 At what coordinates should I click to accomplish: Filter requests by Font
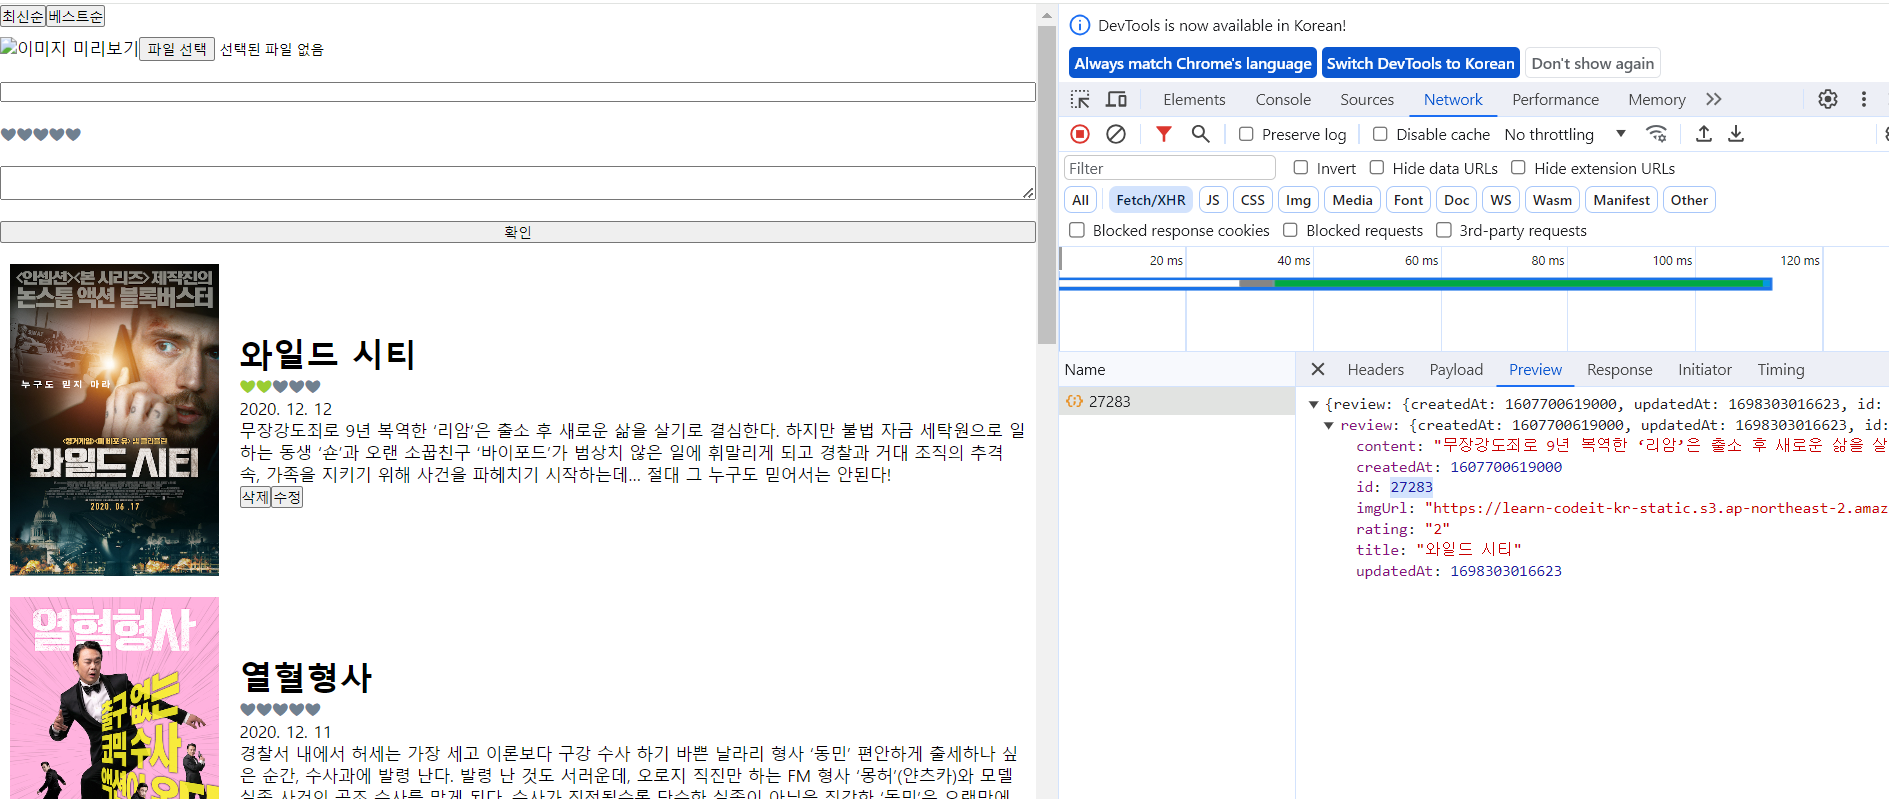coord(1408,200)
